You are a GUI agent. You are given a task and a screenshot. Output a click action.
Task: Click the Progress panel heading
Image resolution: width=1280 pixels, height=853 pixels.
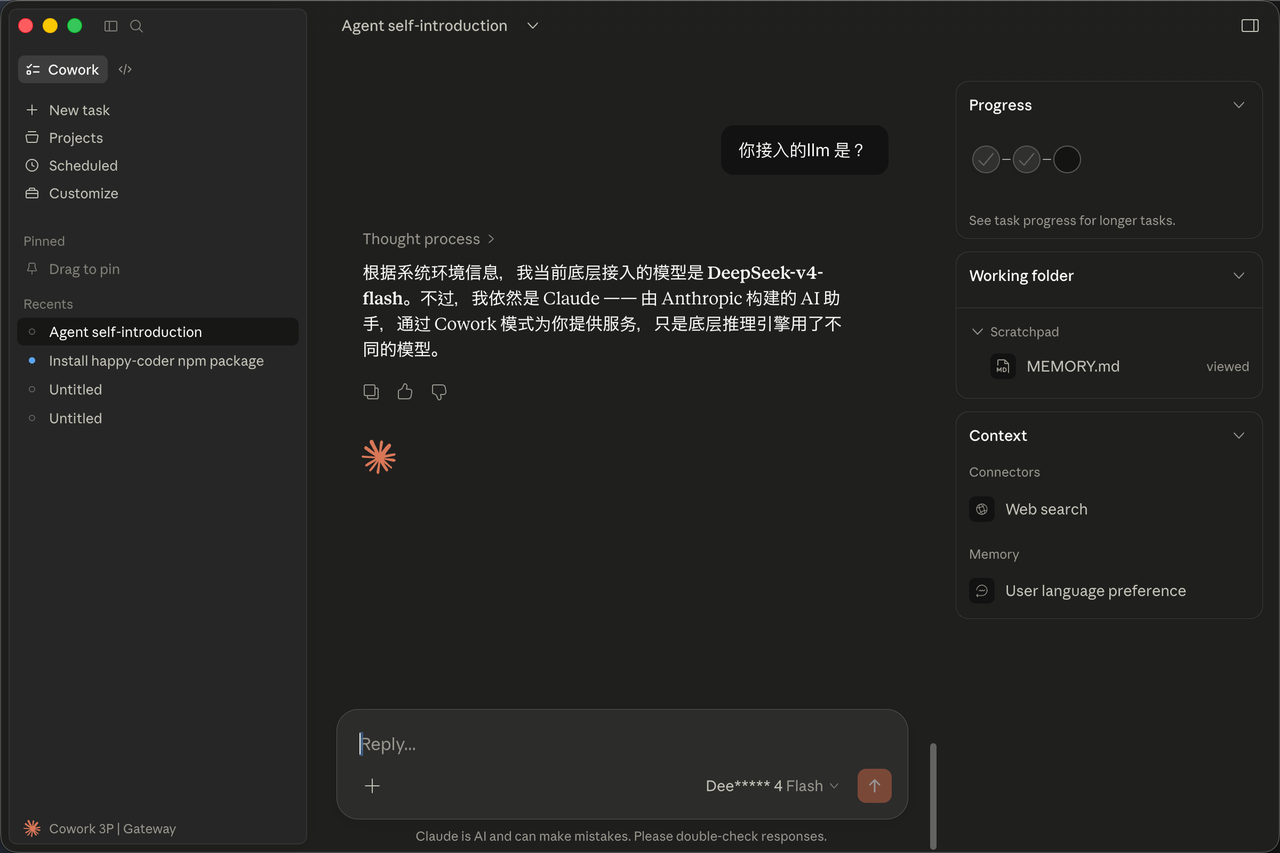pos(1000,105)
